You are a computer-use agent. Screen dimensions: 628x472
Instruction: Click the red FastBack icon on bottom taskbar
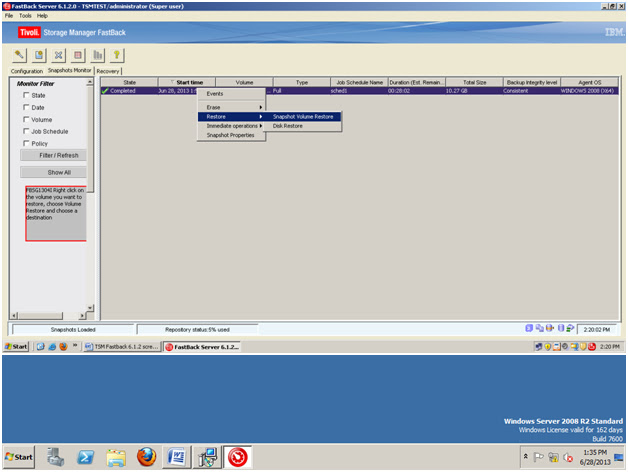[238, 457]
